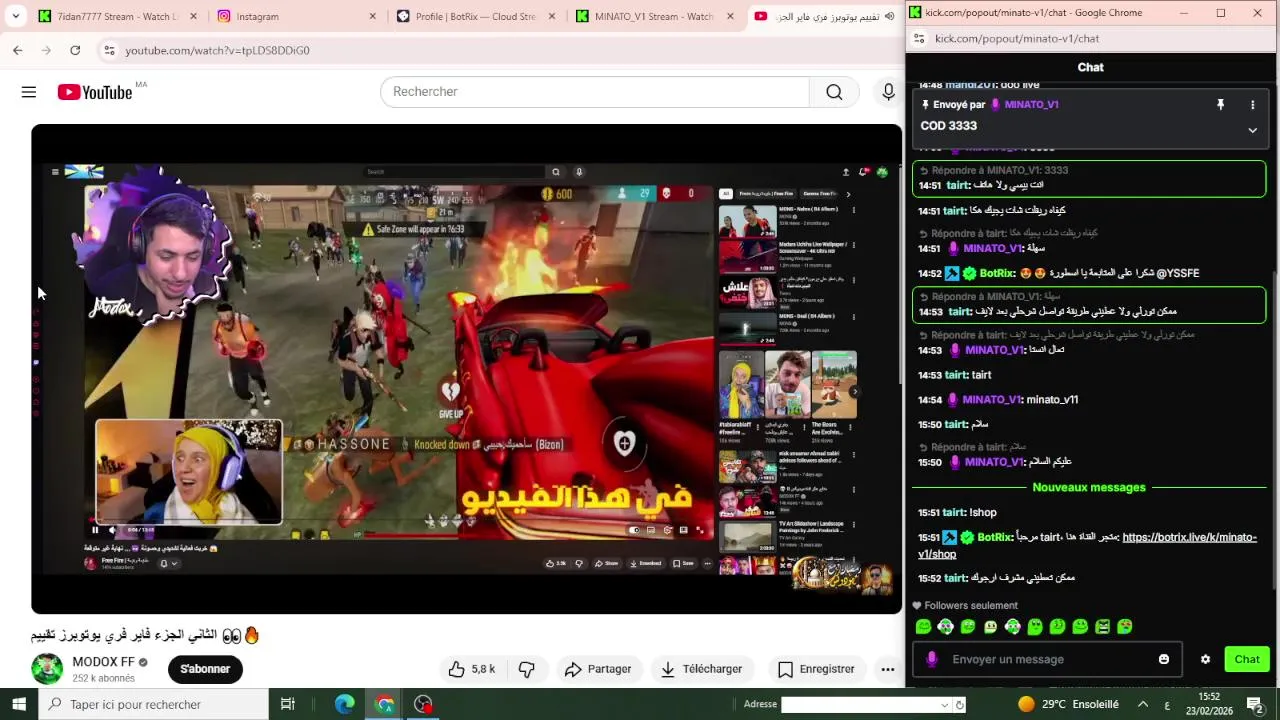This screenshot has height=720, width=1280.
Task: Mute the YouTube tab via speaker icon
Action: click(889, 16)
